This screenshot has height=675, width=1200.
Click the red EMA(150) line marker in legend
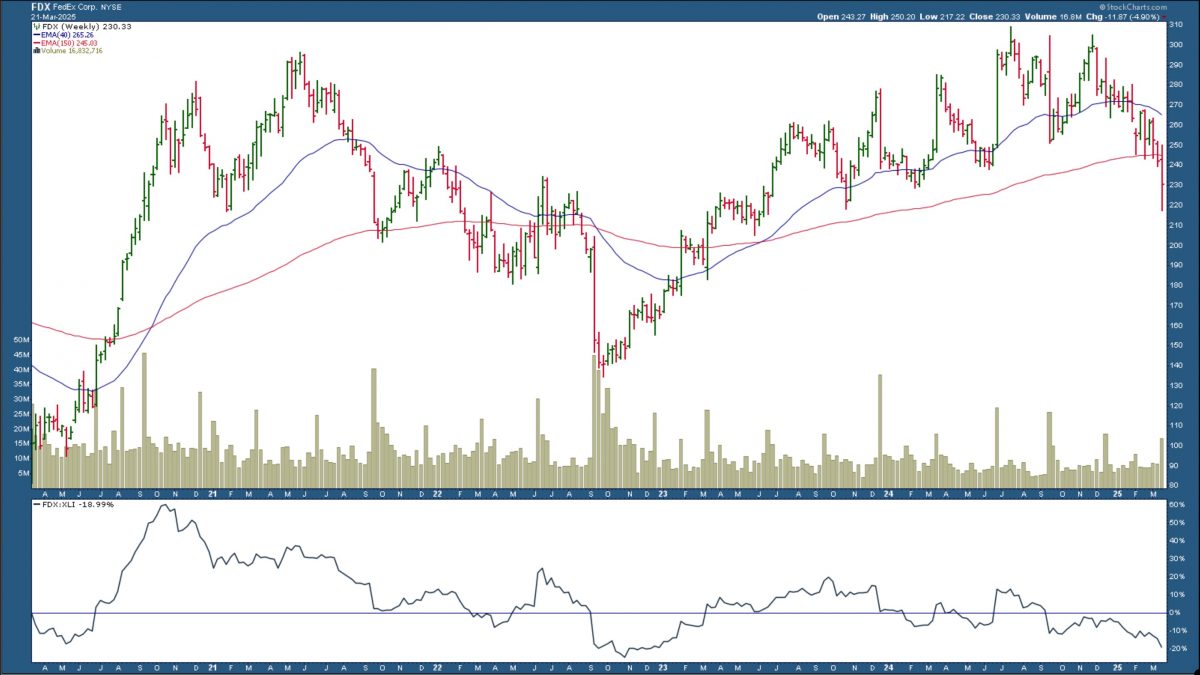pyautogui.click(x=36, y=44)
